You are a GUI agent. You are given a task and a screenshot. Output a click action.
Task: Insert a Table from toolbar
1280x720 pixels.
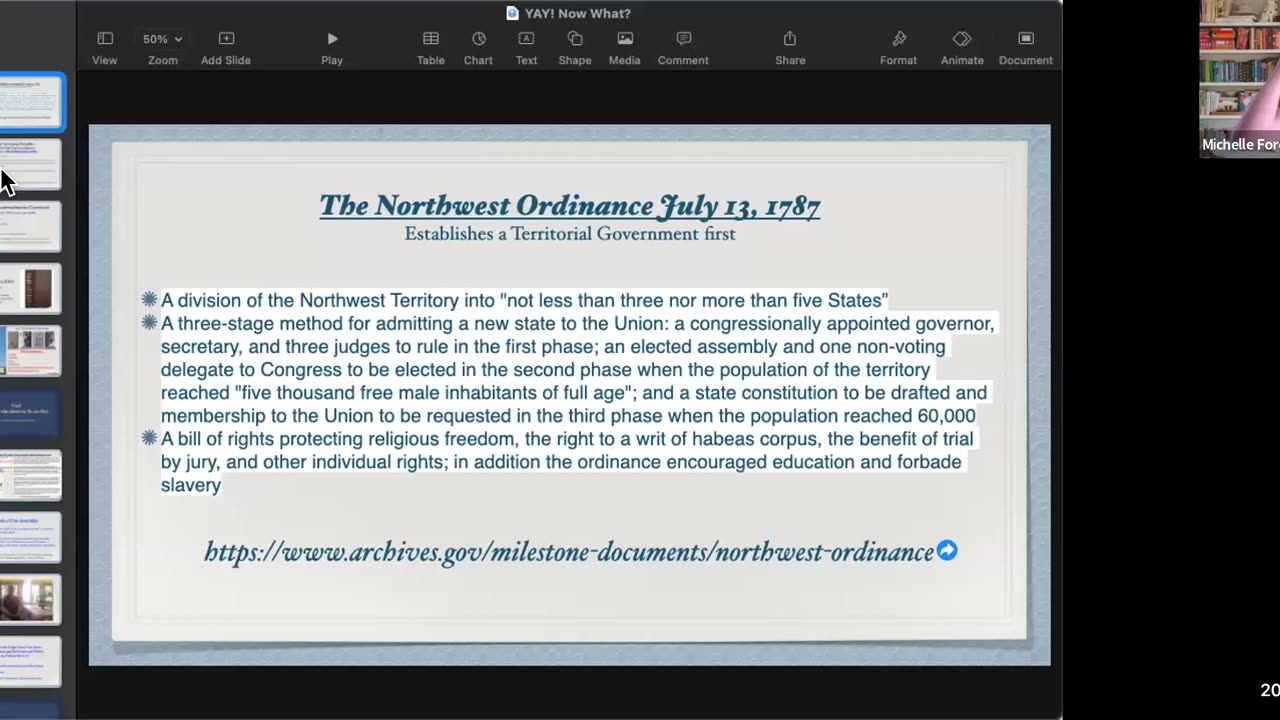point(430,47)
